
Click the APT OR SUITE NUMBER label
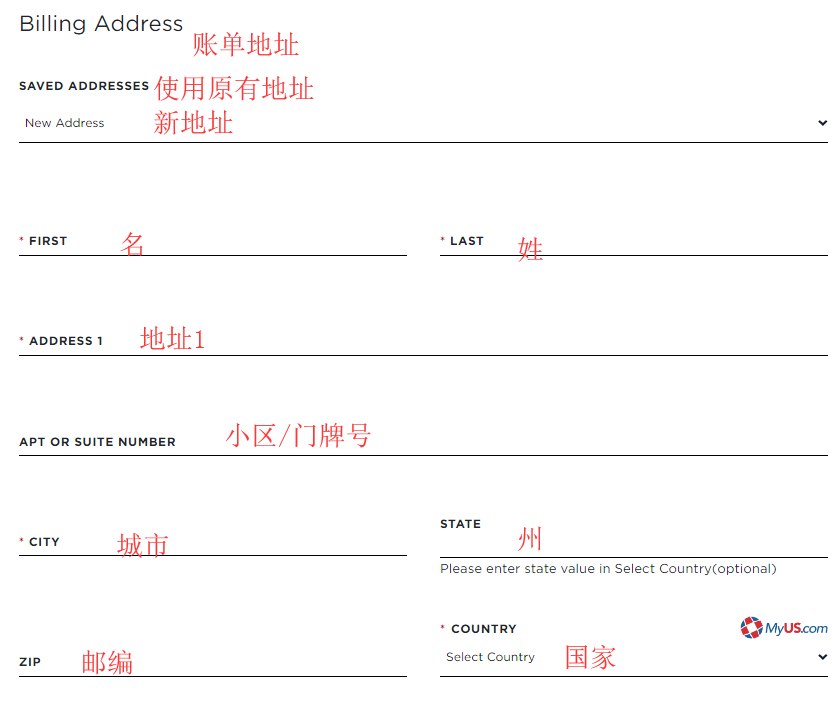click(x=97, y=442)
